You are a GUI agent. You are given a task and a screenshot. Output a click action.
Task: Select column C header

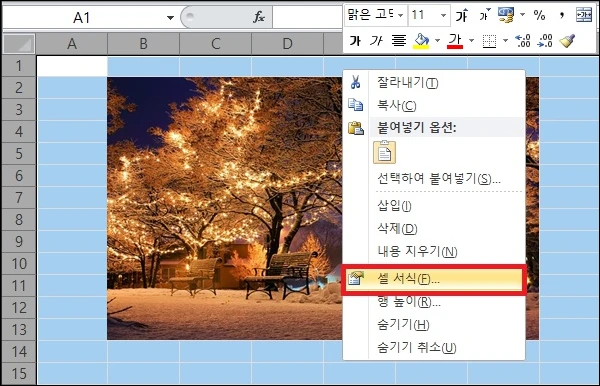(x=215, y=44)
